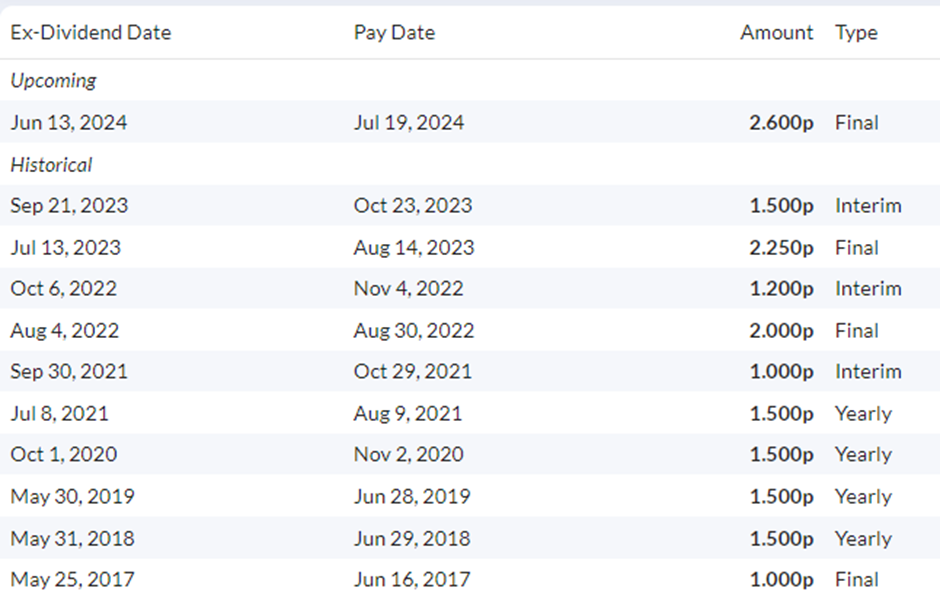Image resolution: width=940 pixels, height=598 pixels.
Task: Click pay date Oct 29, 2021
Action: pyautogui.click(x=412, y=371)
